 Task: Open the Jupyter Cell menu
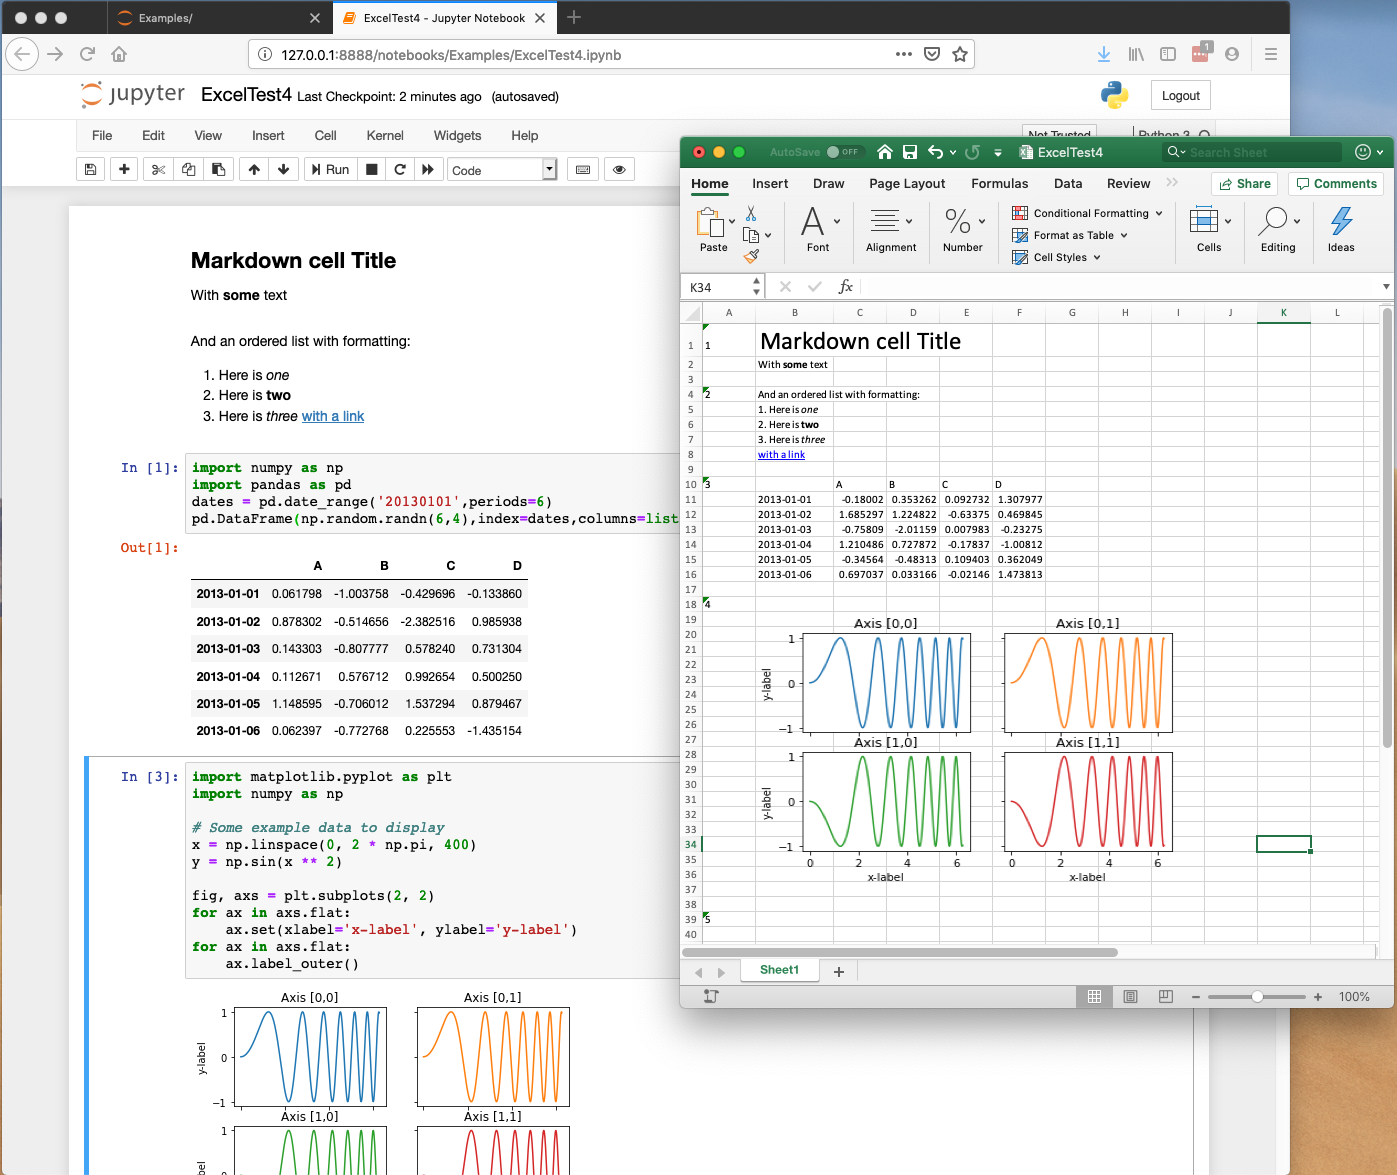pyautogui.click(x=326, y=136)
